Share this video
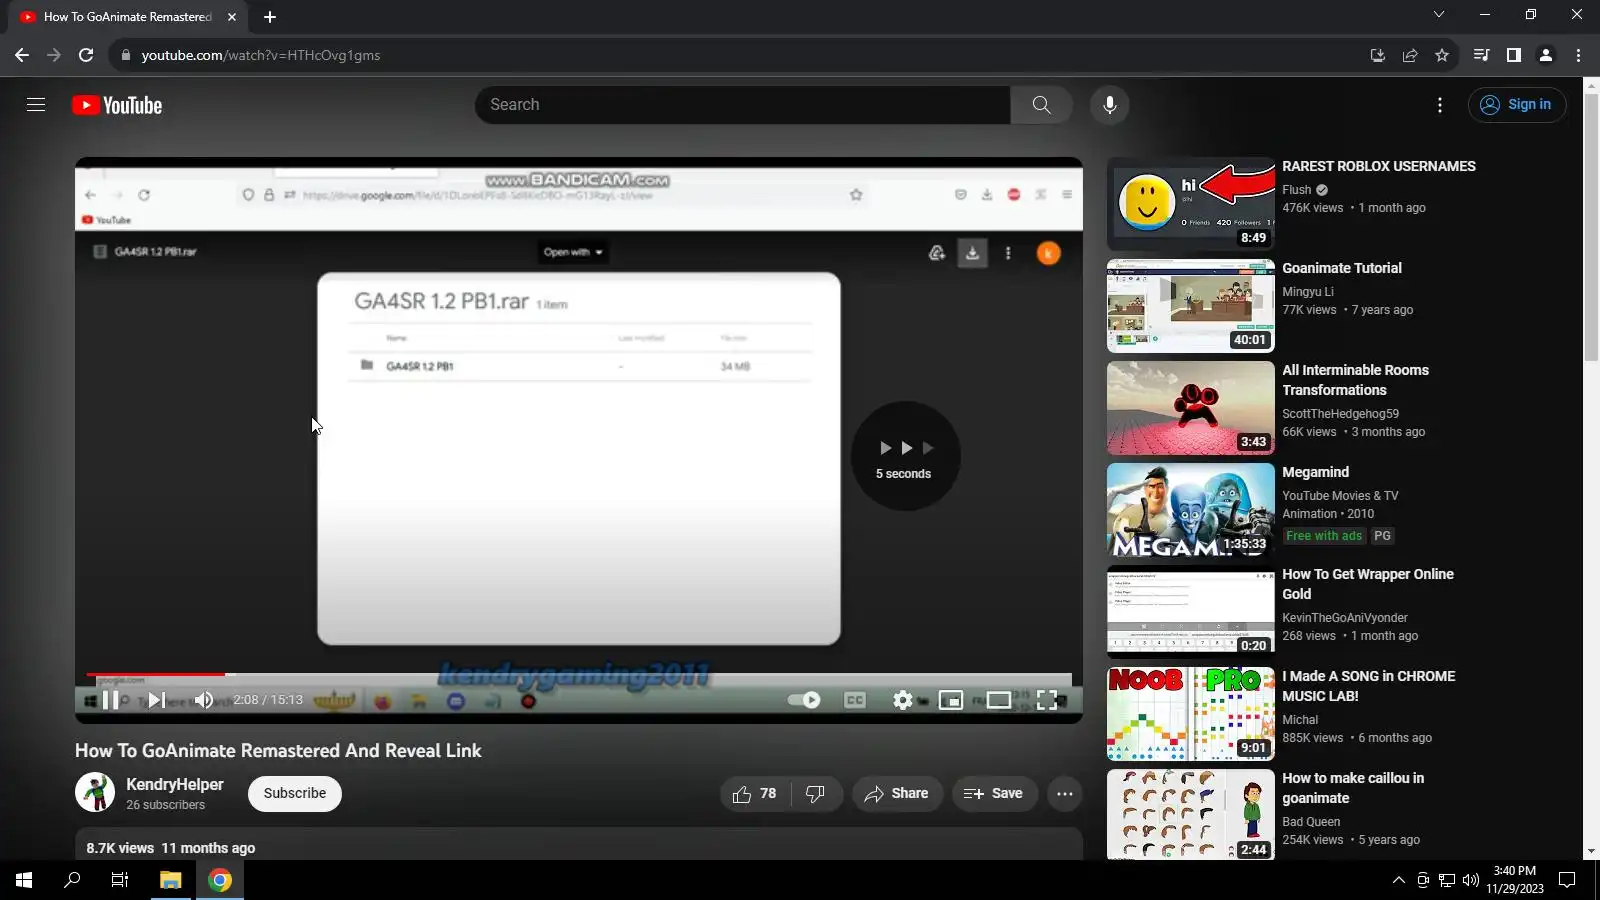This screenshot has width=1600, height=900. 897,794
